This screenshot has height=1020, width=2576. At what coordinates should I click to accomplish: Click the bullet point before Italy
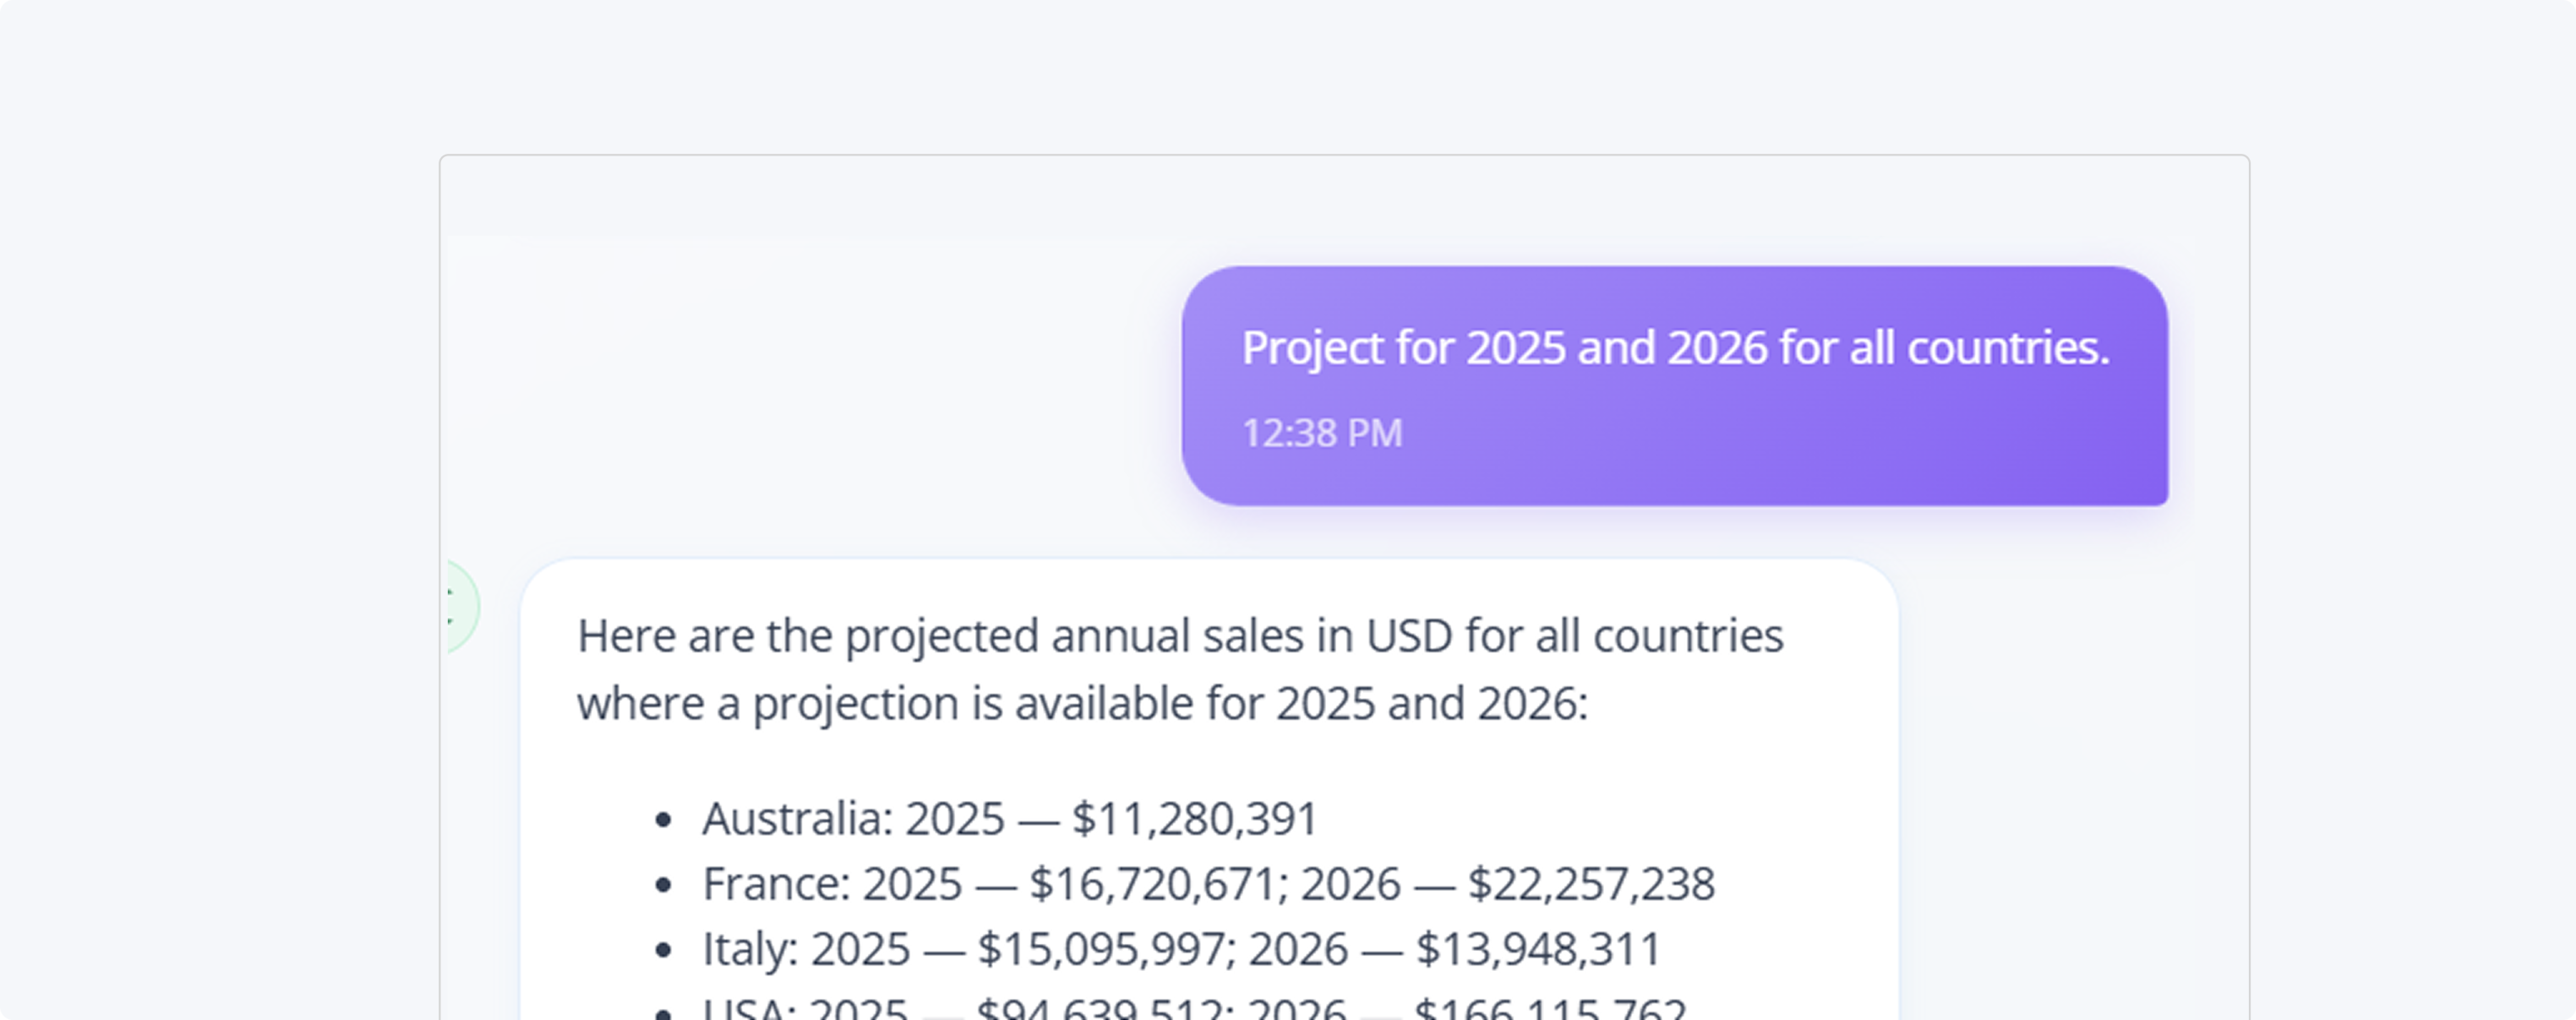pos(662,950)
